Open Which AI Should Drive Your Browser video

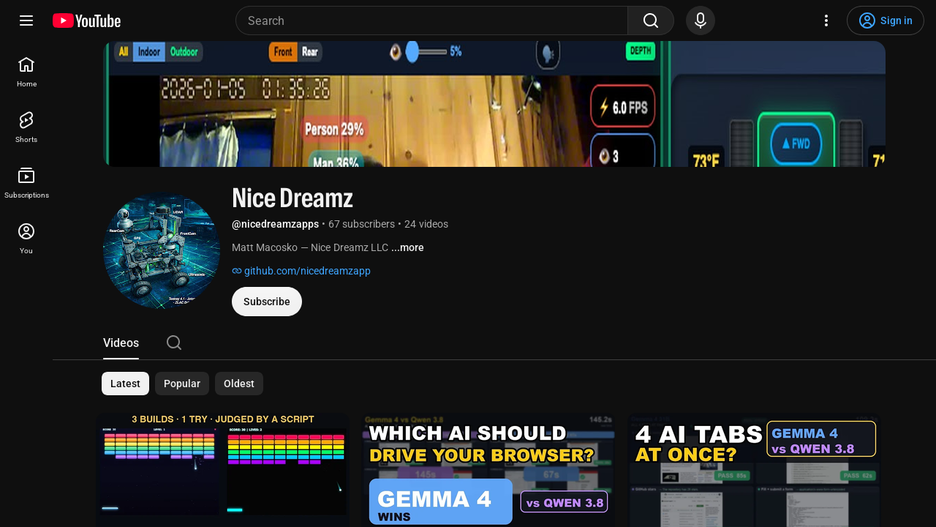(489, 470)
